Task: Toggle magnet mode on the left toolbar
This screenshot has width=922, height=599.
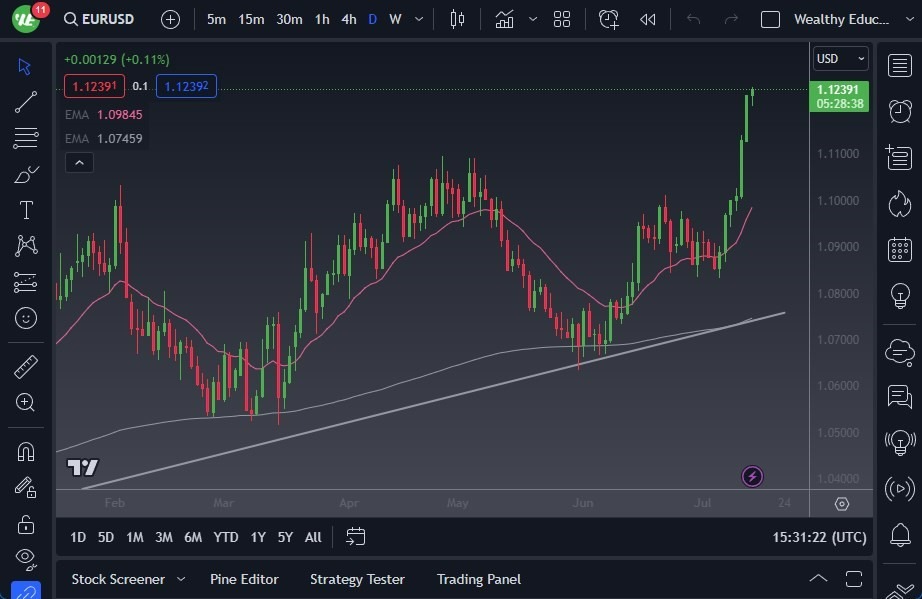Action: point(26,451)
